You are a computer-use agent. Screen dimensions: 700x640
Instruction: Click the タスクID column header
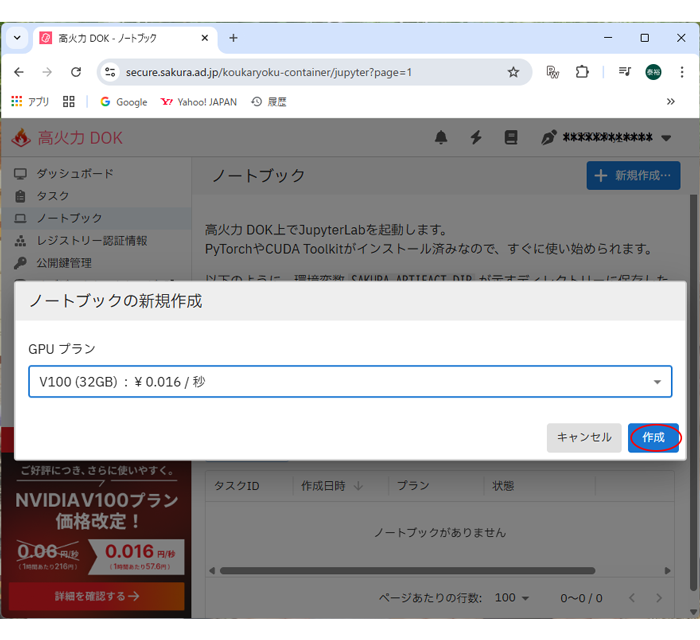tap(237, 486)
